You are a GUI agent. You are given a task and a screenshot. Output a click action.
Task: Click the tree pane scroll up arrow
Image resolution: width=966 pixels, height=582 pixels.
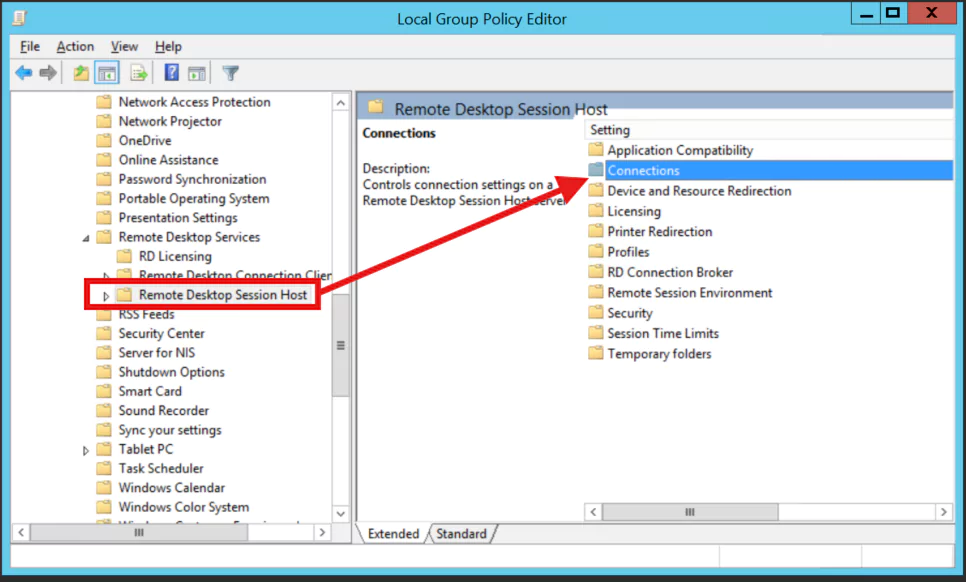[341, 103]
